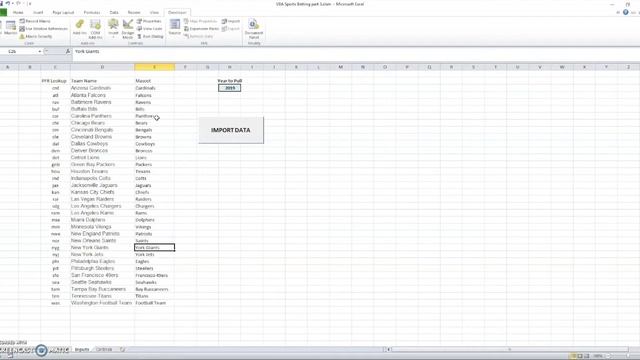
Task: Open the green File tab
Action: click(3, 13)
